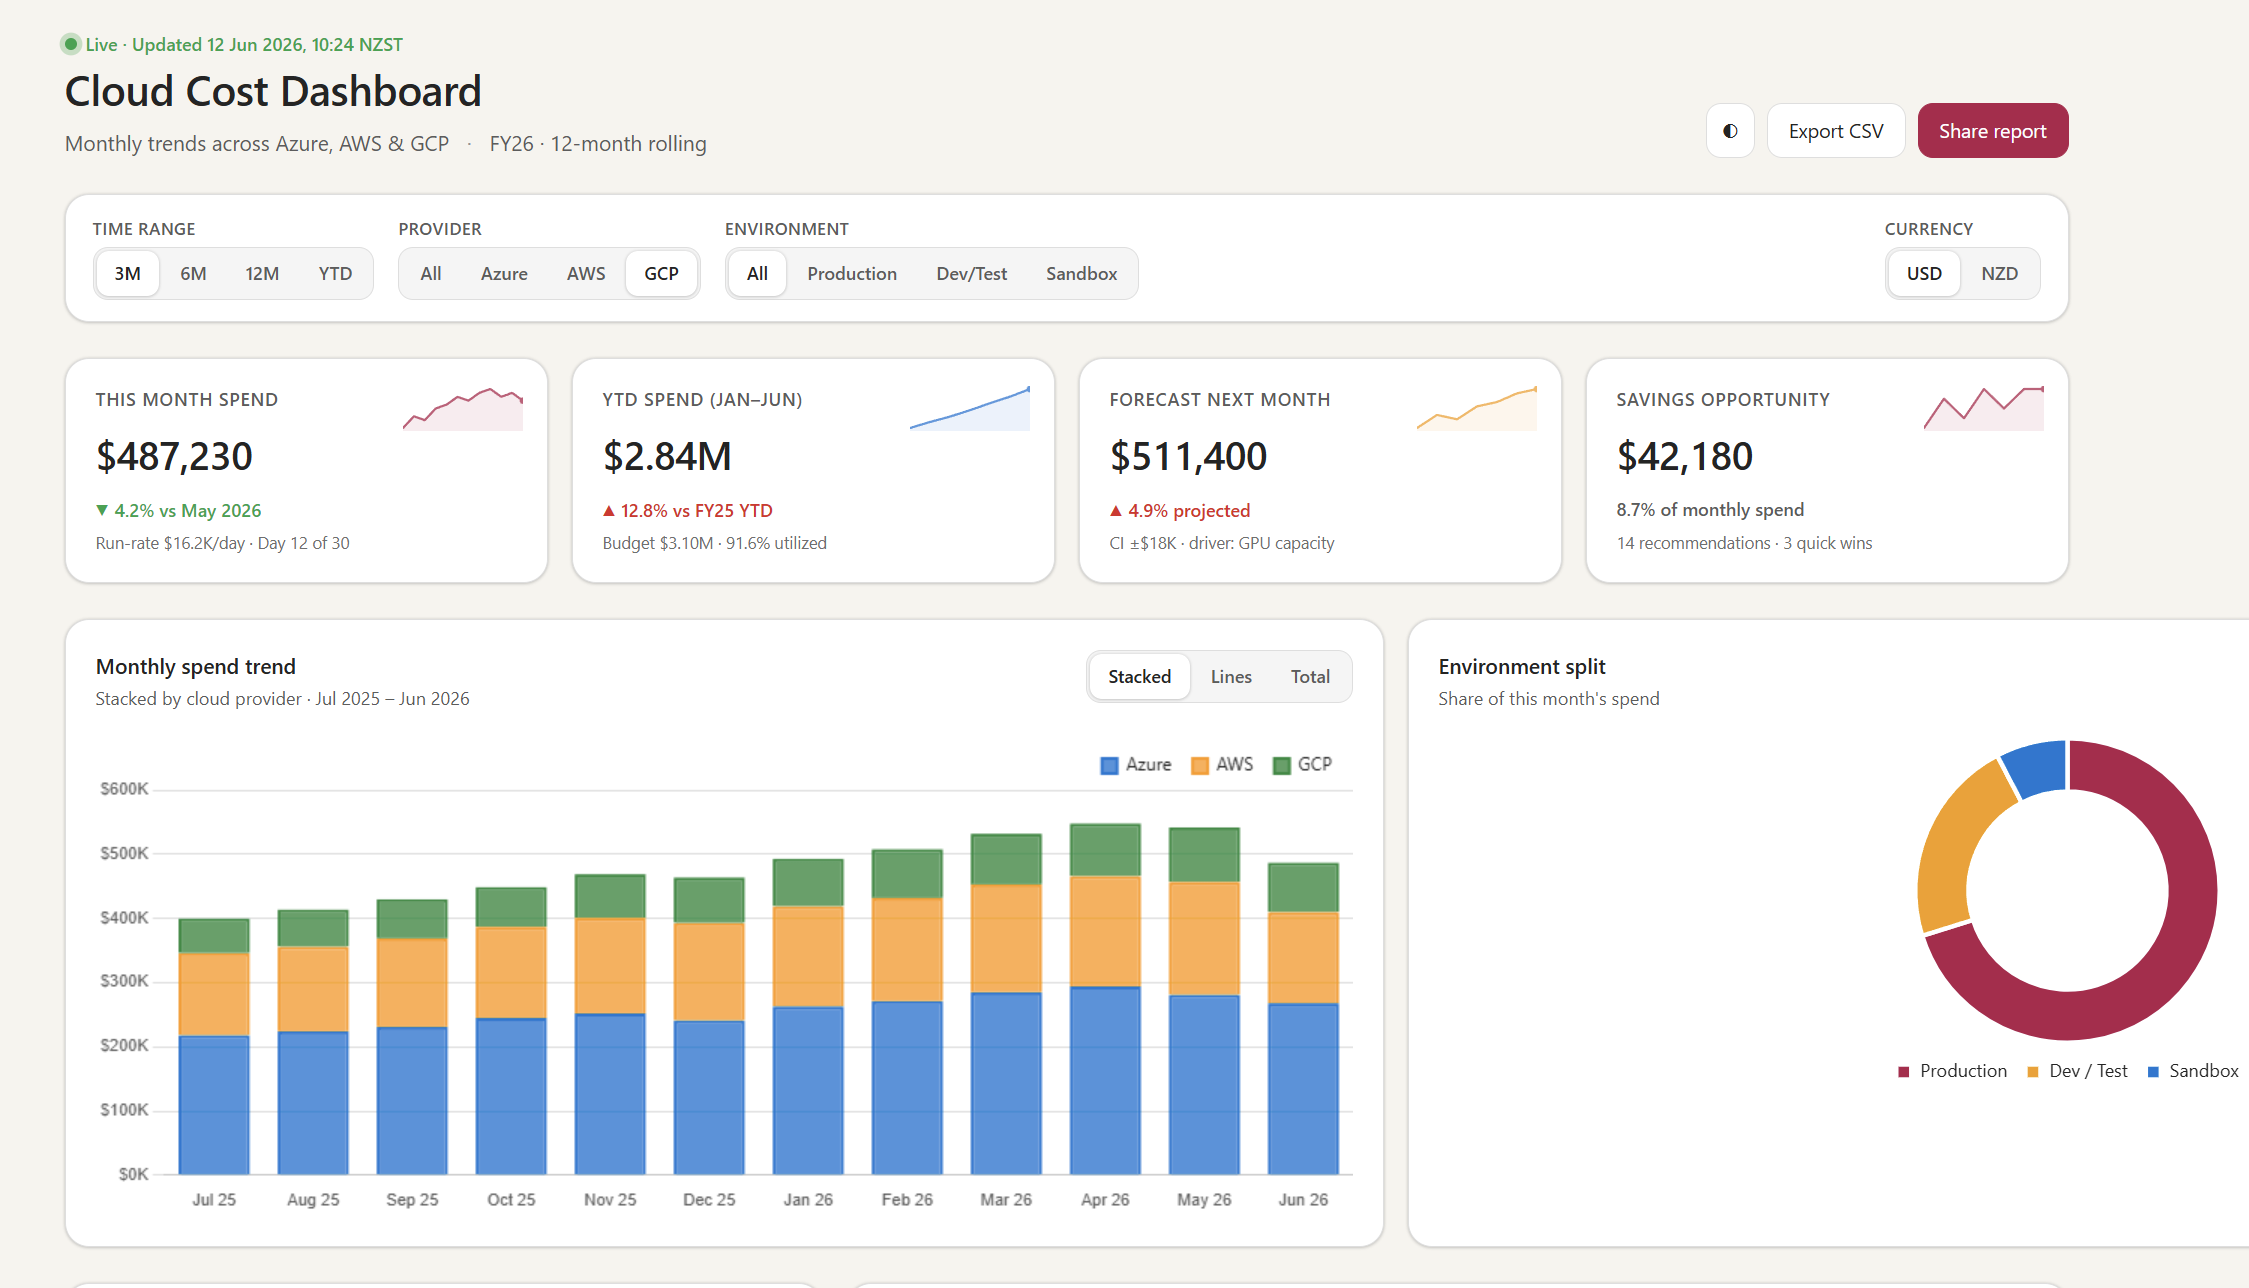This screenshot has height=1288, width=2249.
Task: Open the Share report dialog
Action: (1992, 131)
